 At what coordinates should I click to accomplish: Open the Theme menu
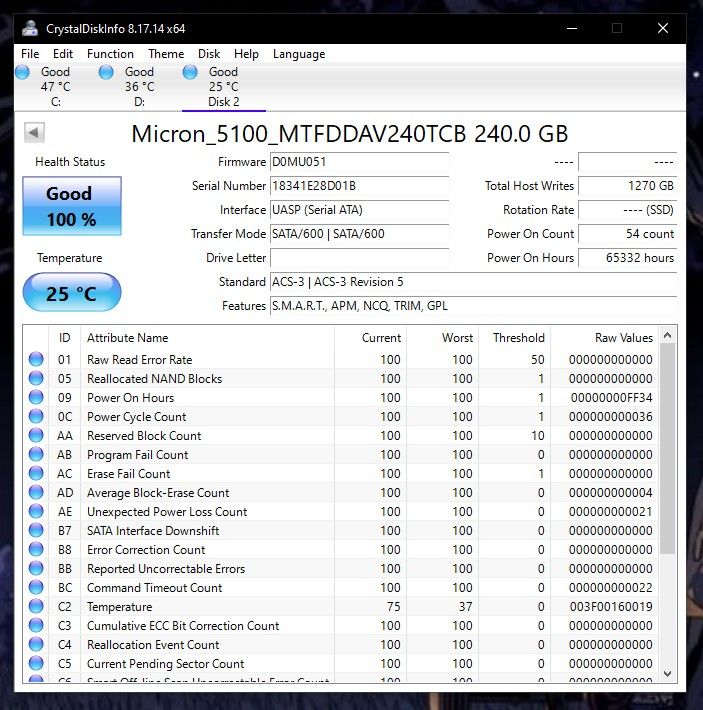pyautogui.click(x=166, y=54)
